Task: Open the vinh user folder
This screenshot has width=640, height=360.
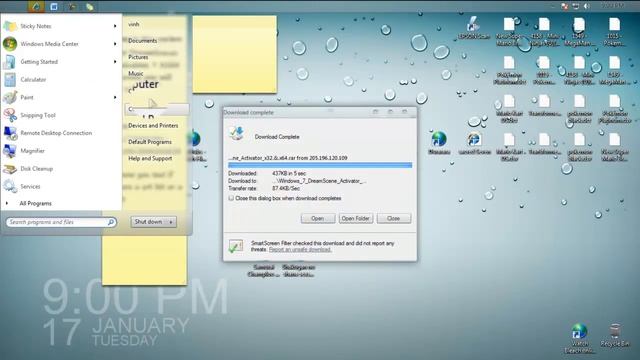Action: (134, 24)
